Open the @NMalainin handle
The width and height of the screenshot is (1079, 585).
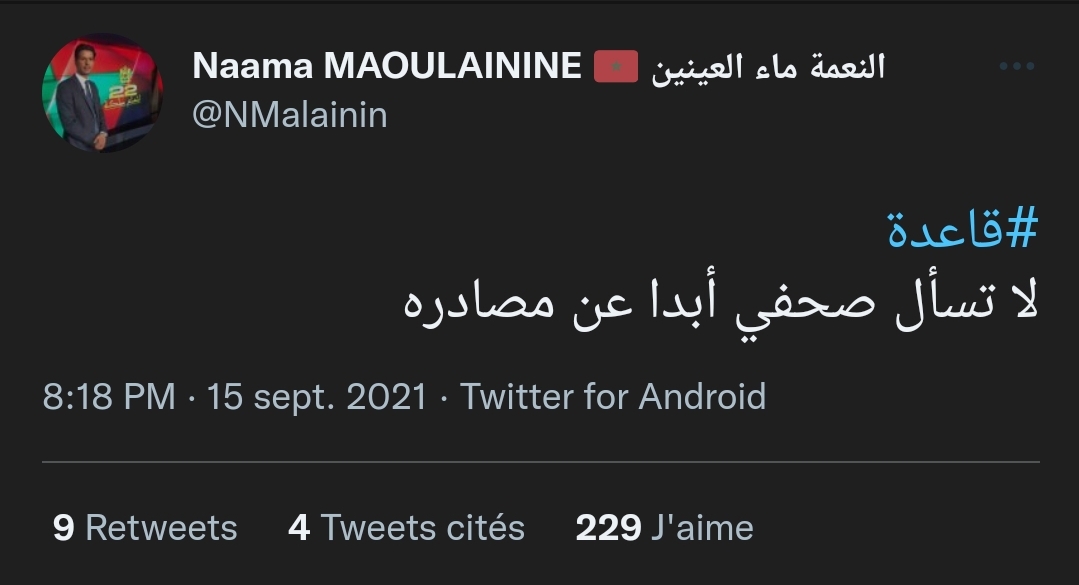click(289, 115)
